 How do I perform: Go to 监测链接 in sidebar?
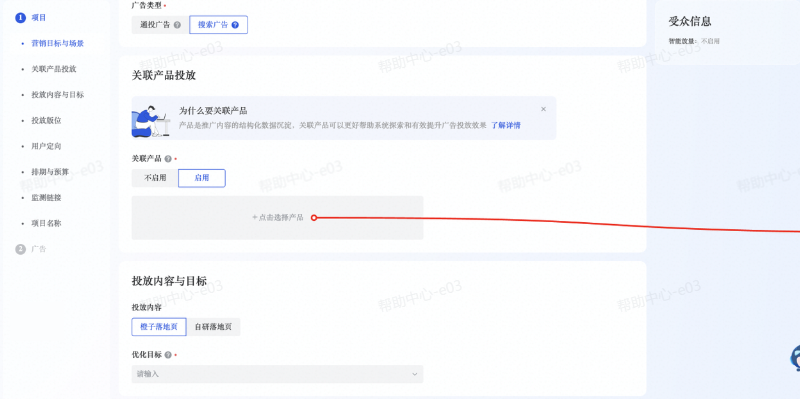click(x=46, y=197)
